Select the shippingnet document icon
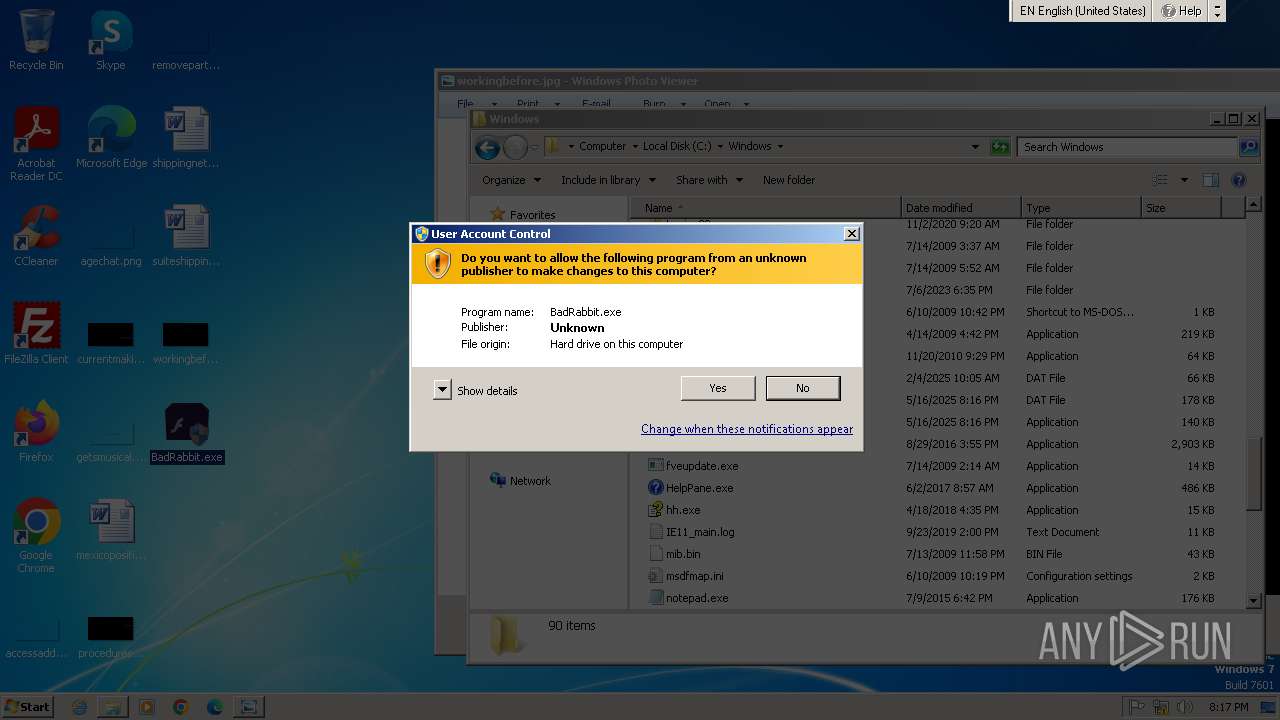Viewport: 1280px width, 720px height. pos(186,138)
